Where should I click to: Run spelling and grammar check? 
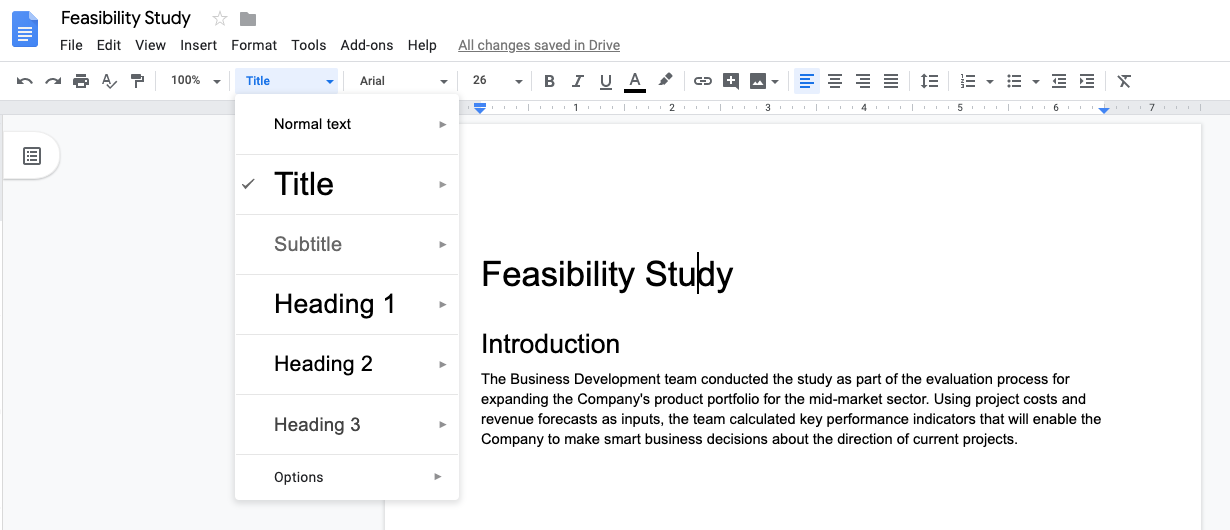[109, 81]
